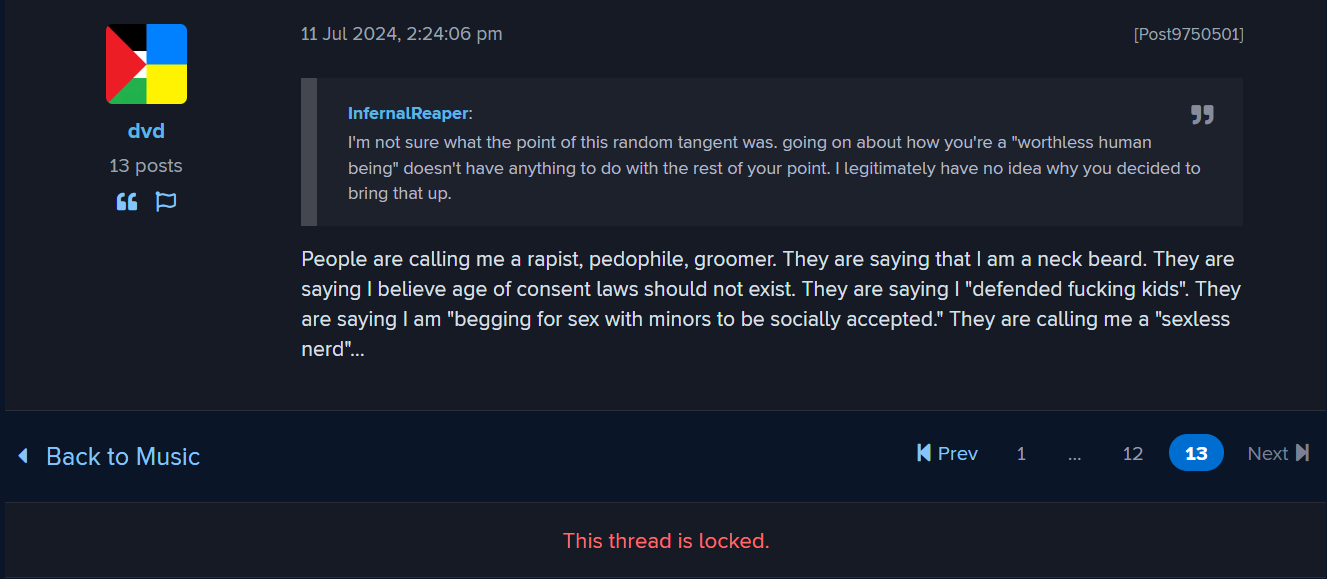Image resolution: width=1327 pixels, height=579 pixels.
Task: Click the Prev skip-back arrow icon
Action: click(924, 453)
